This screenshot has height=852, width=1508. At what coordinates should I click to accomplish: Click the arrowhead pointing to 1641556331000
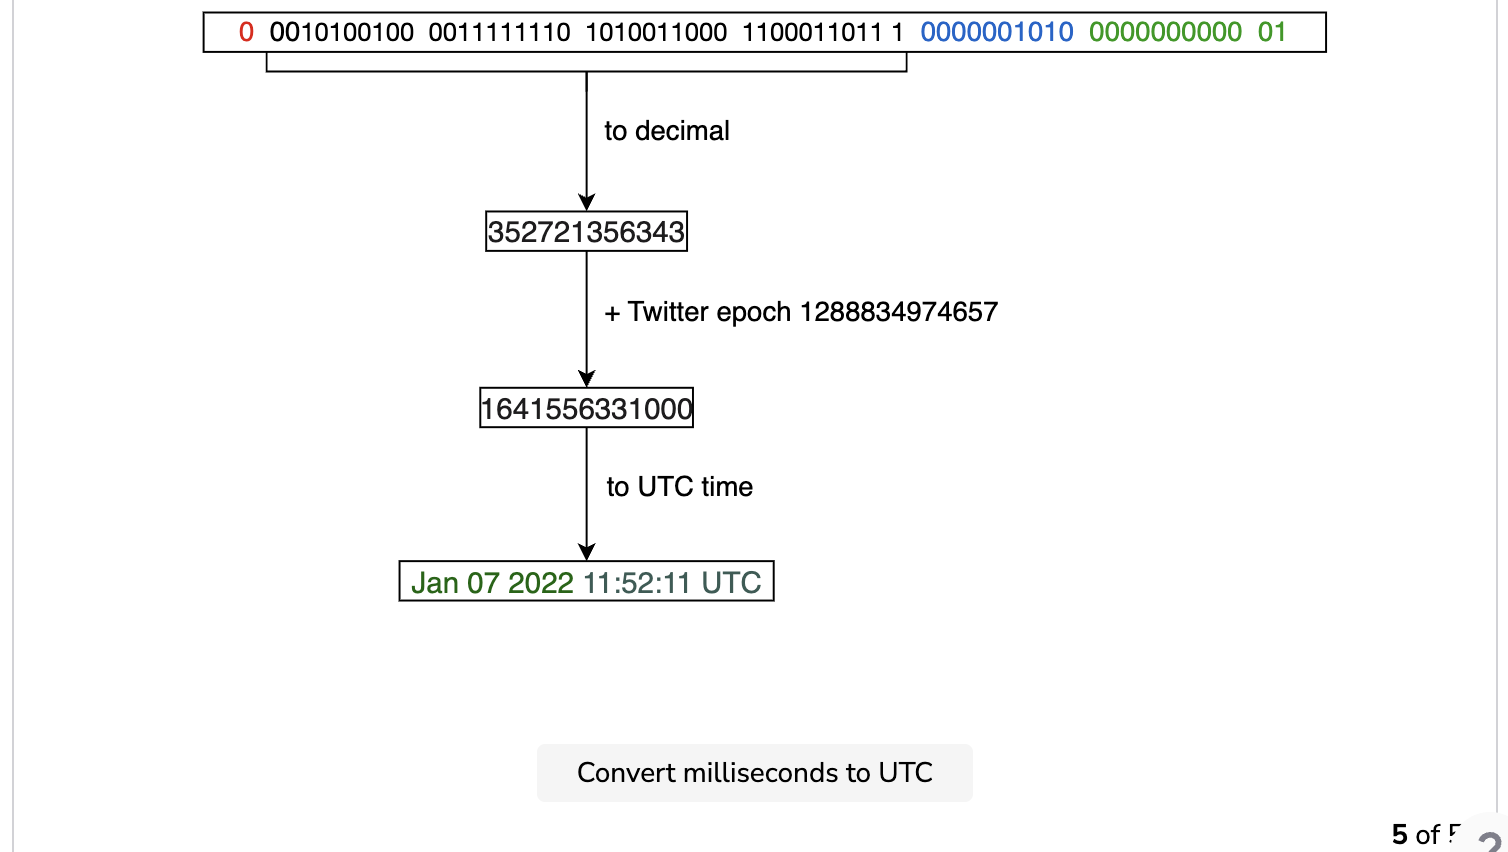click(x=587, y=378)
